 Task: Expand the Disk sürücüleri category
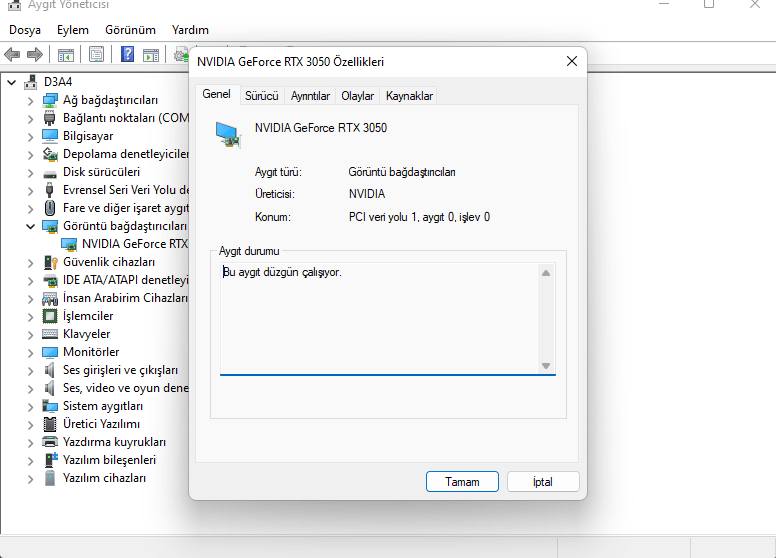tap(31, 173)
